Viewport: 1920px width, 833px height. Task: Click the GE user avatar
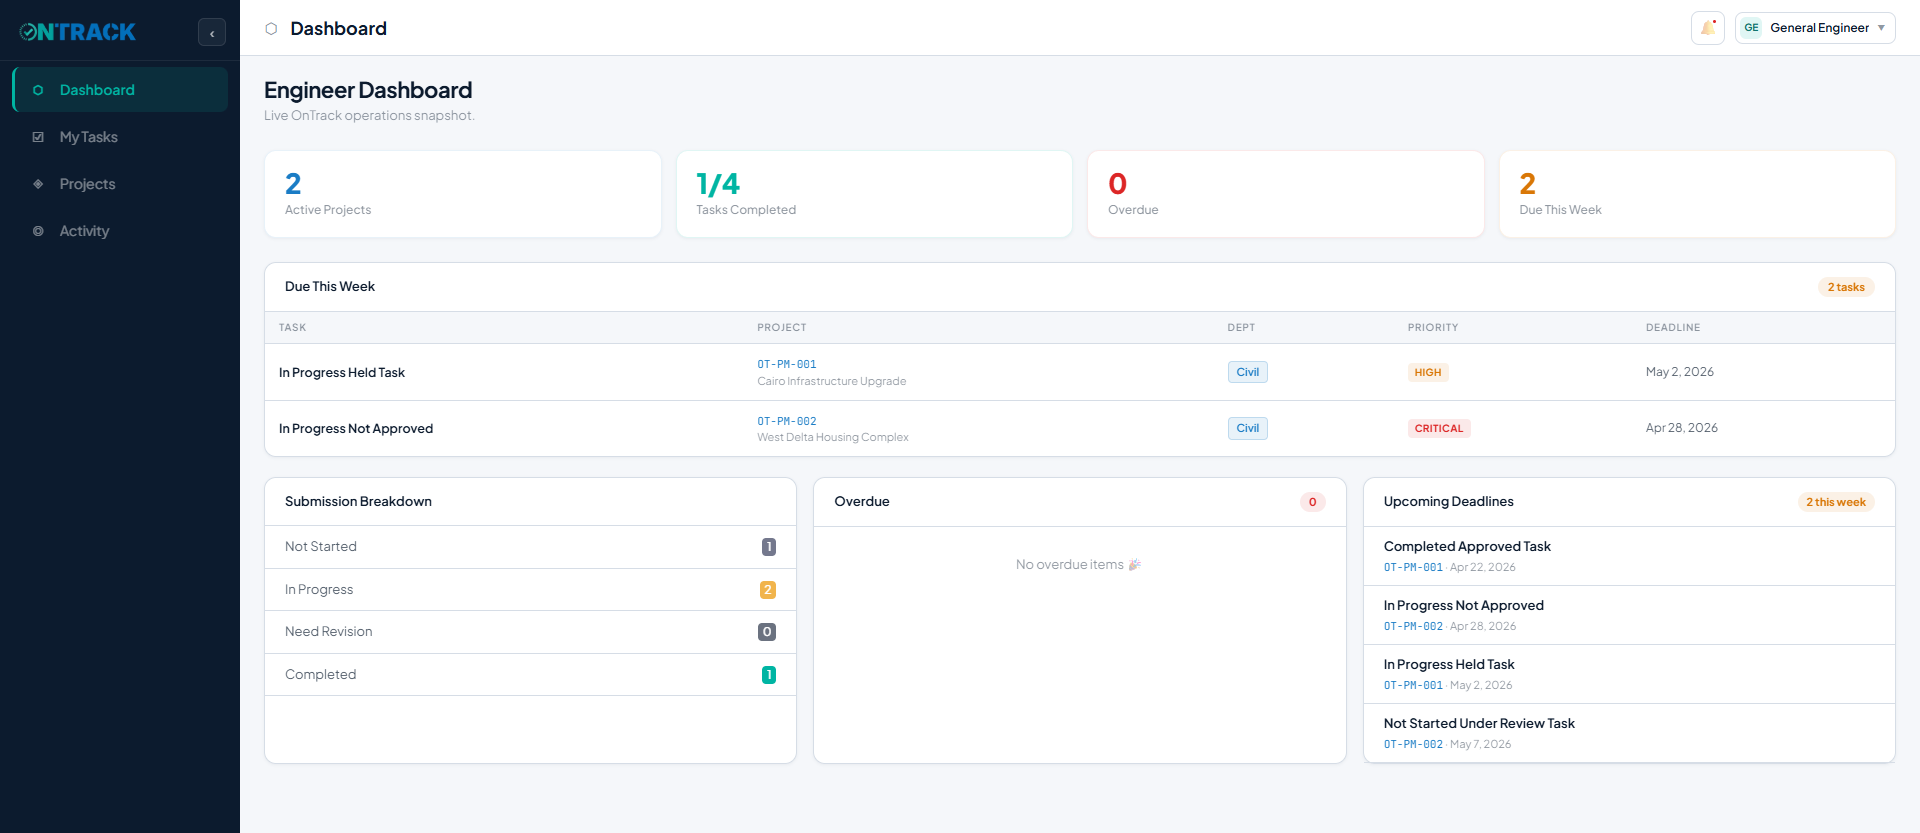[1751, 28]
